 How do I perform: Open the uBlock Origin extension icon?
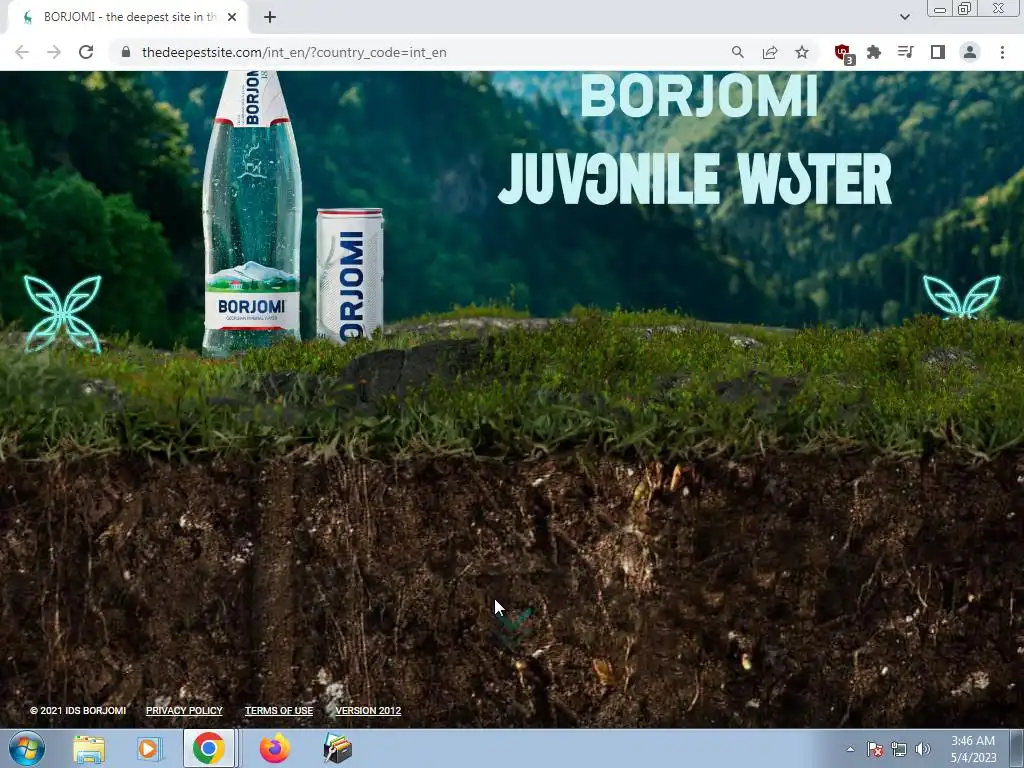(x=844, y=54)
